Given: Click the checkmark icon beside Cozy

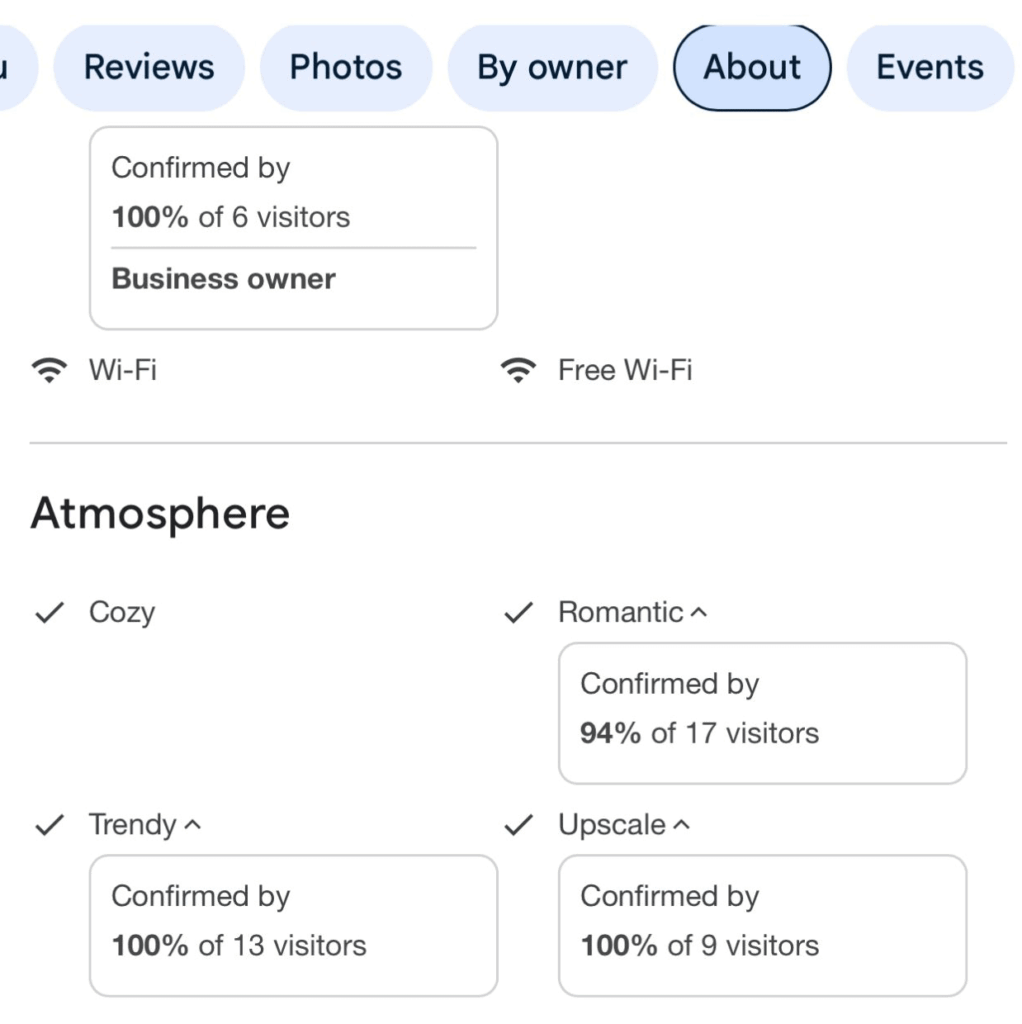Looking at the screenshot, I should (49, 613).
